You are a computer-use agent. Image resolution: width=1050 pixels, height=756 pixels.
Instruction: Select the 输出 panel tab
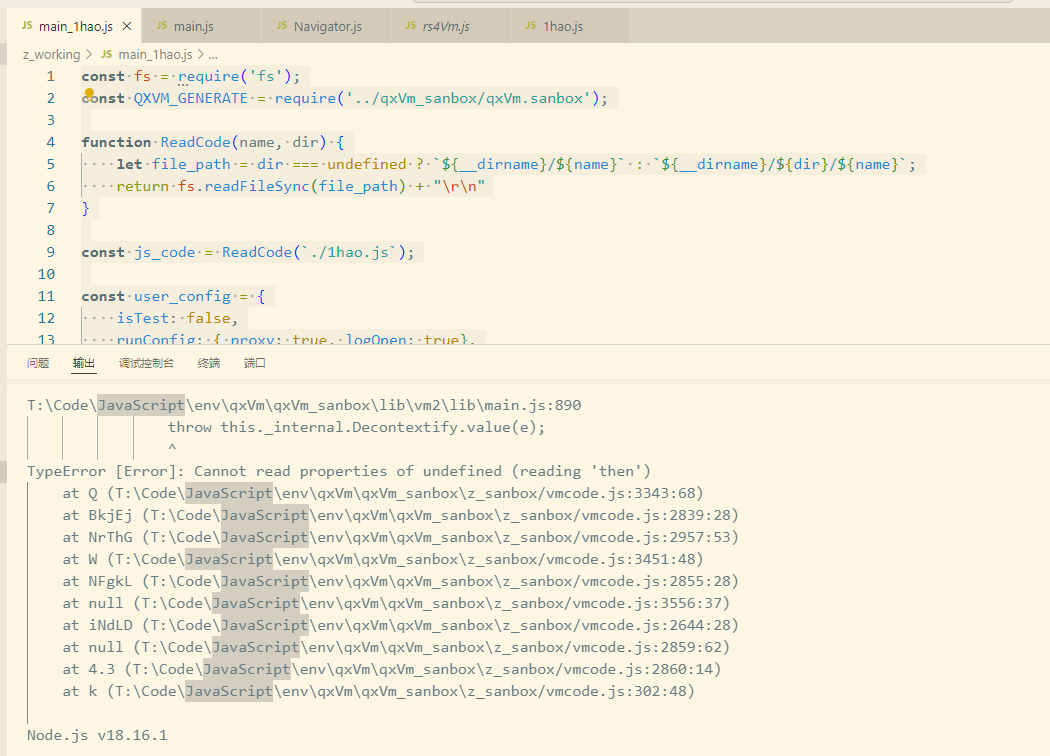pyautogui.click(x=84, y=363)
